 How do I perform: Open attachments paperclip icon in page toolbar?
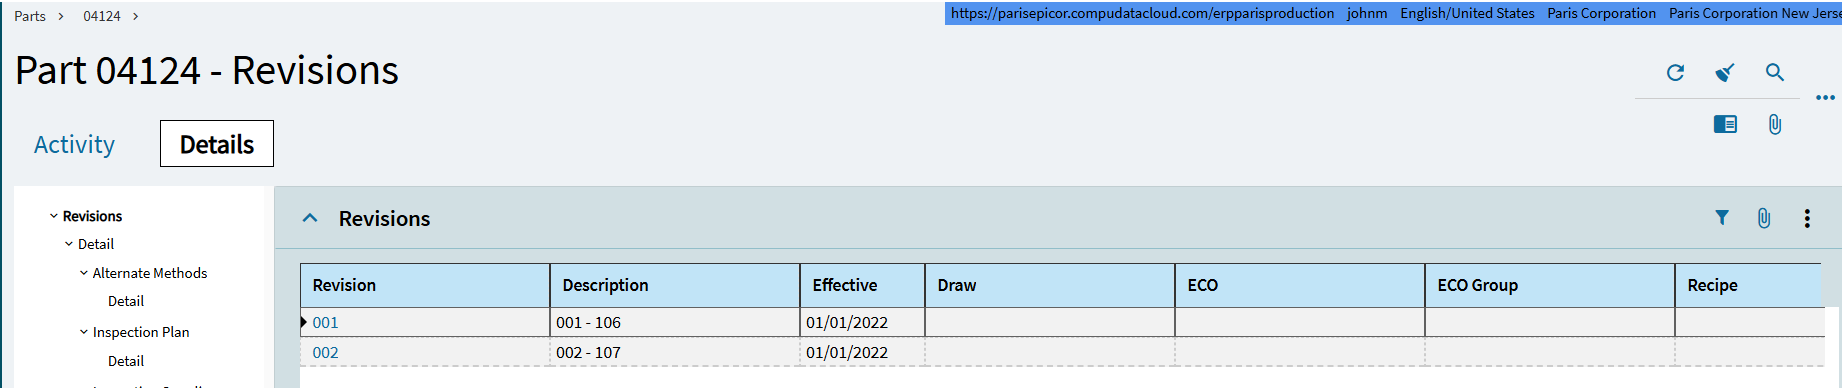(1775, 124)
